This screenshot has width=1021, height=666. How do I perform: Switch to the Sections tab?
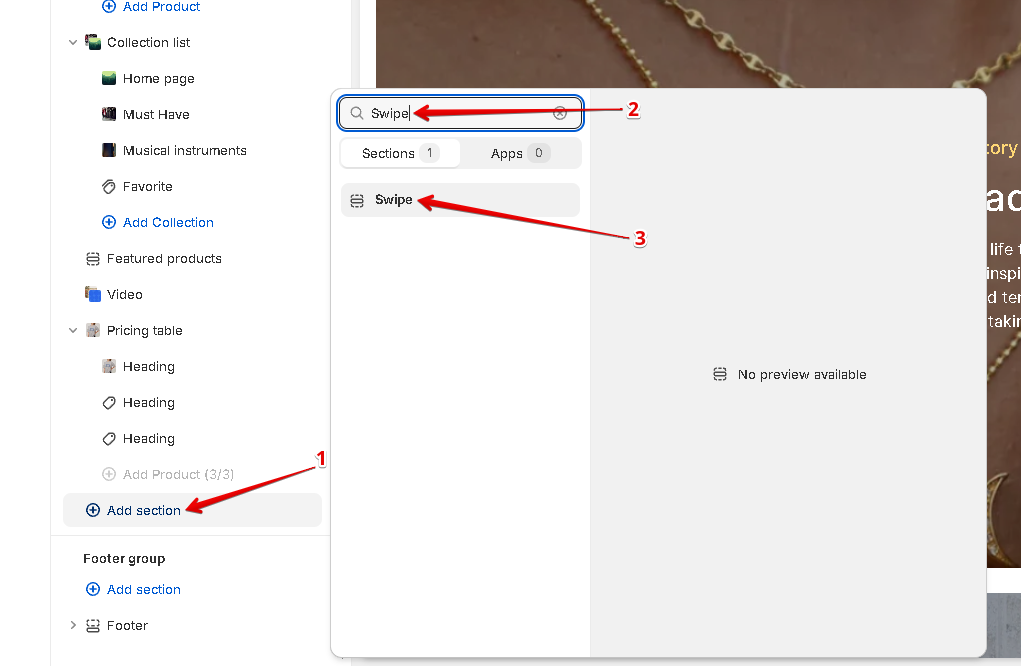coord(400,154)
